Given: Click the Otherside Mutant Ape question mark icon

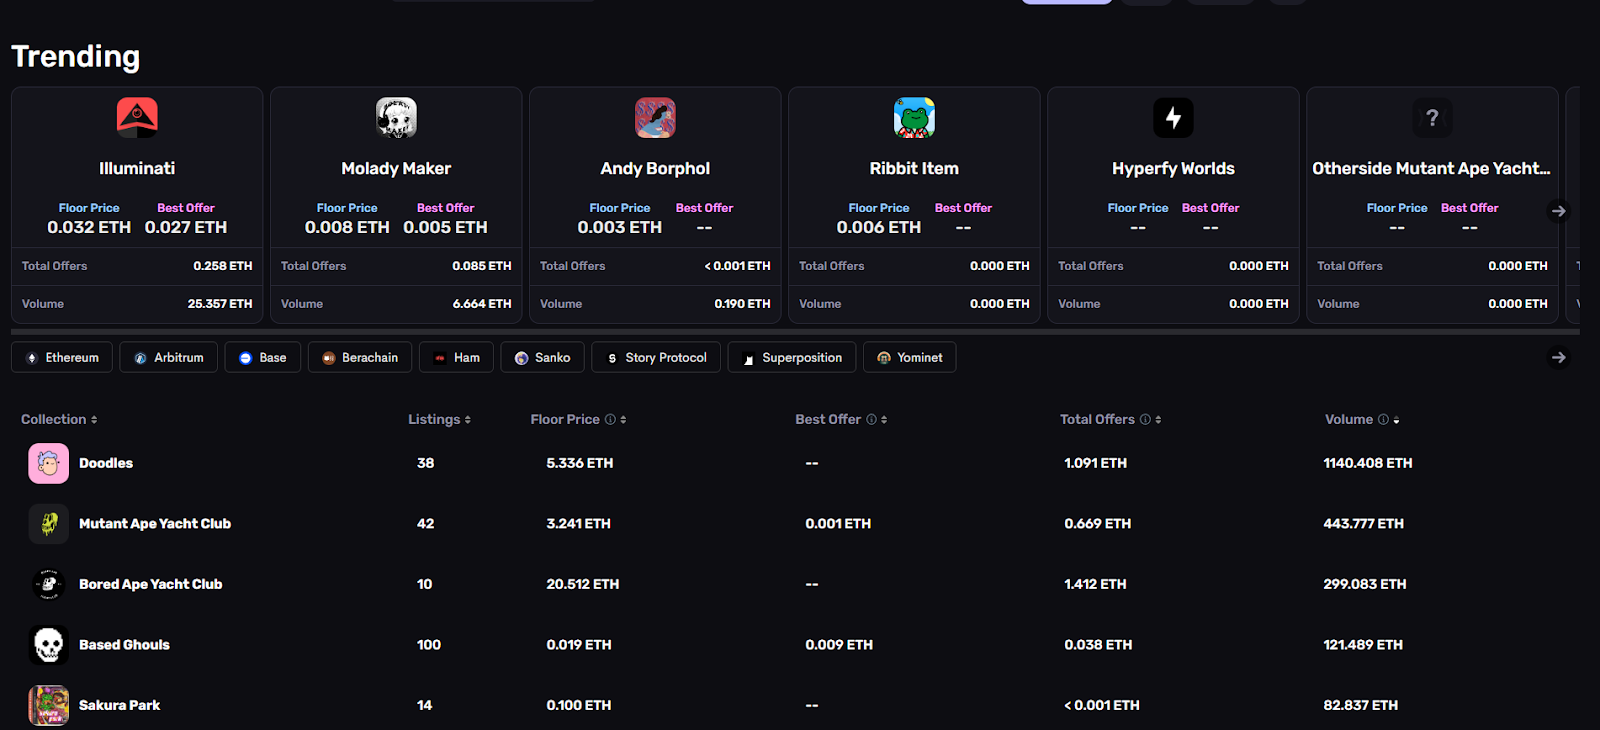Looking at the screenshot, I should [1432, 118].
